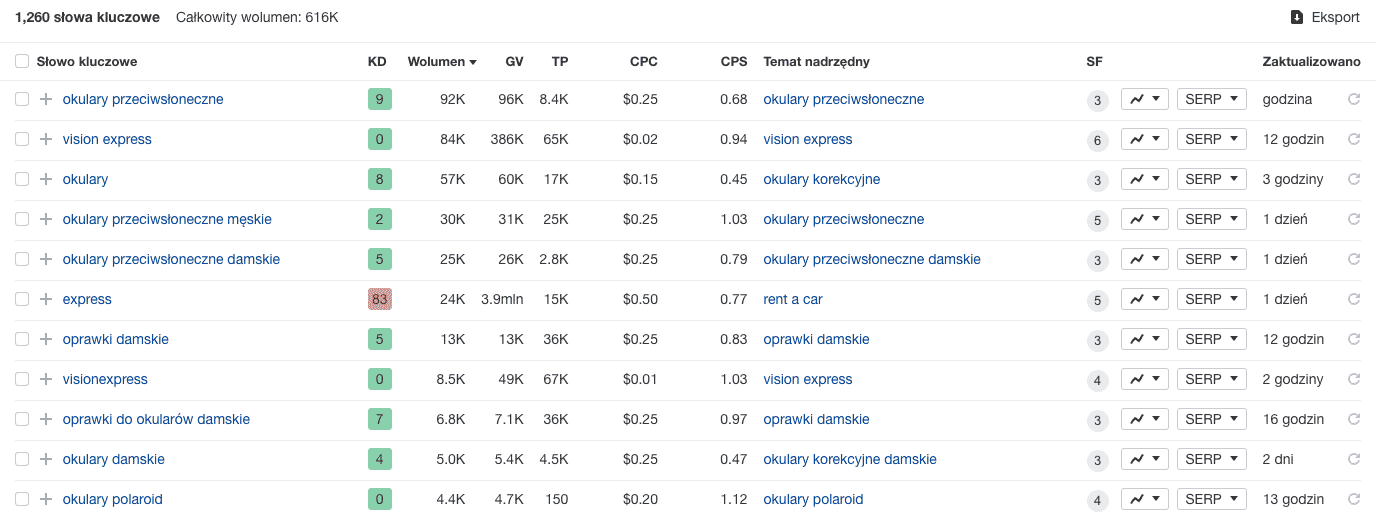
Task: Sort table by KD column header
Action: pos(377,61)
